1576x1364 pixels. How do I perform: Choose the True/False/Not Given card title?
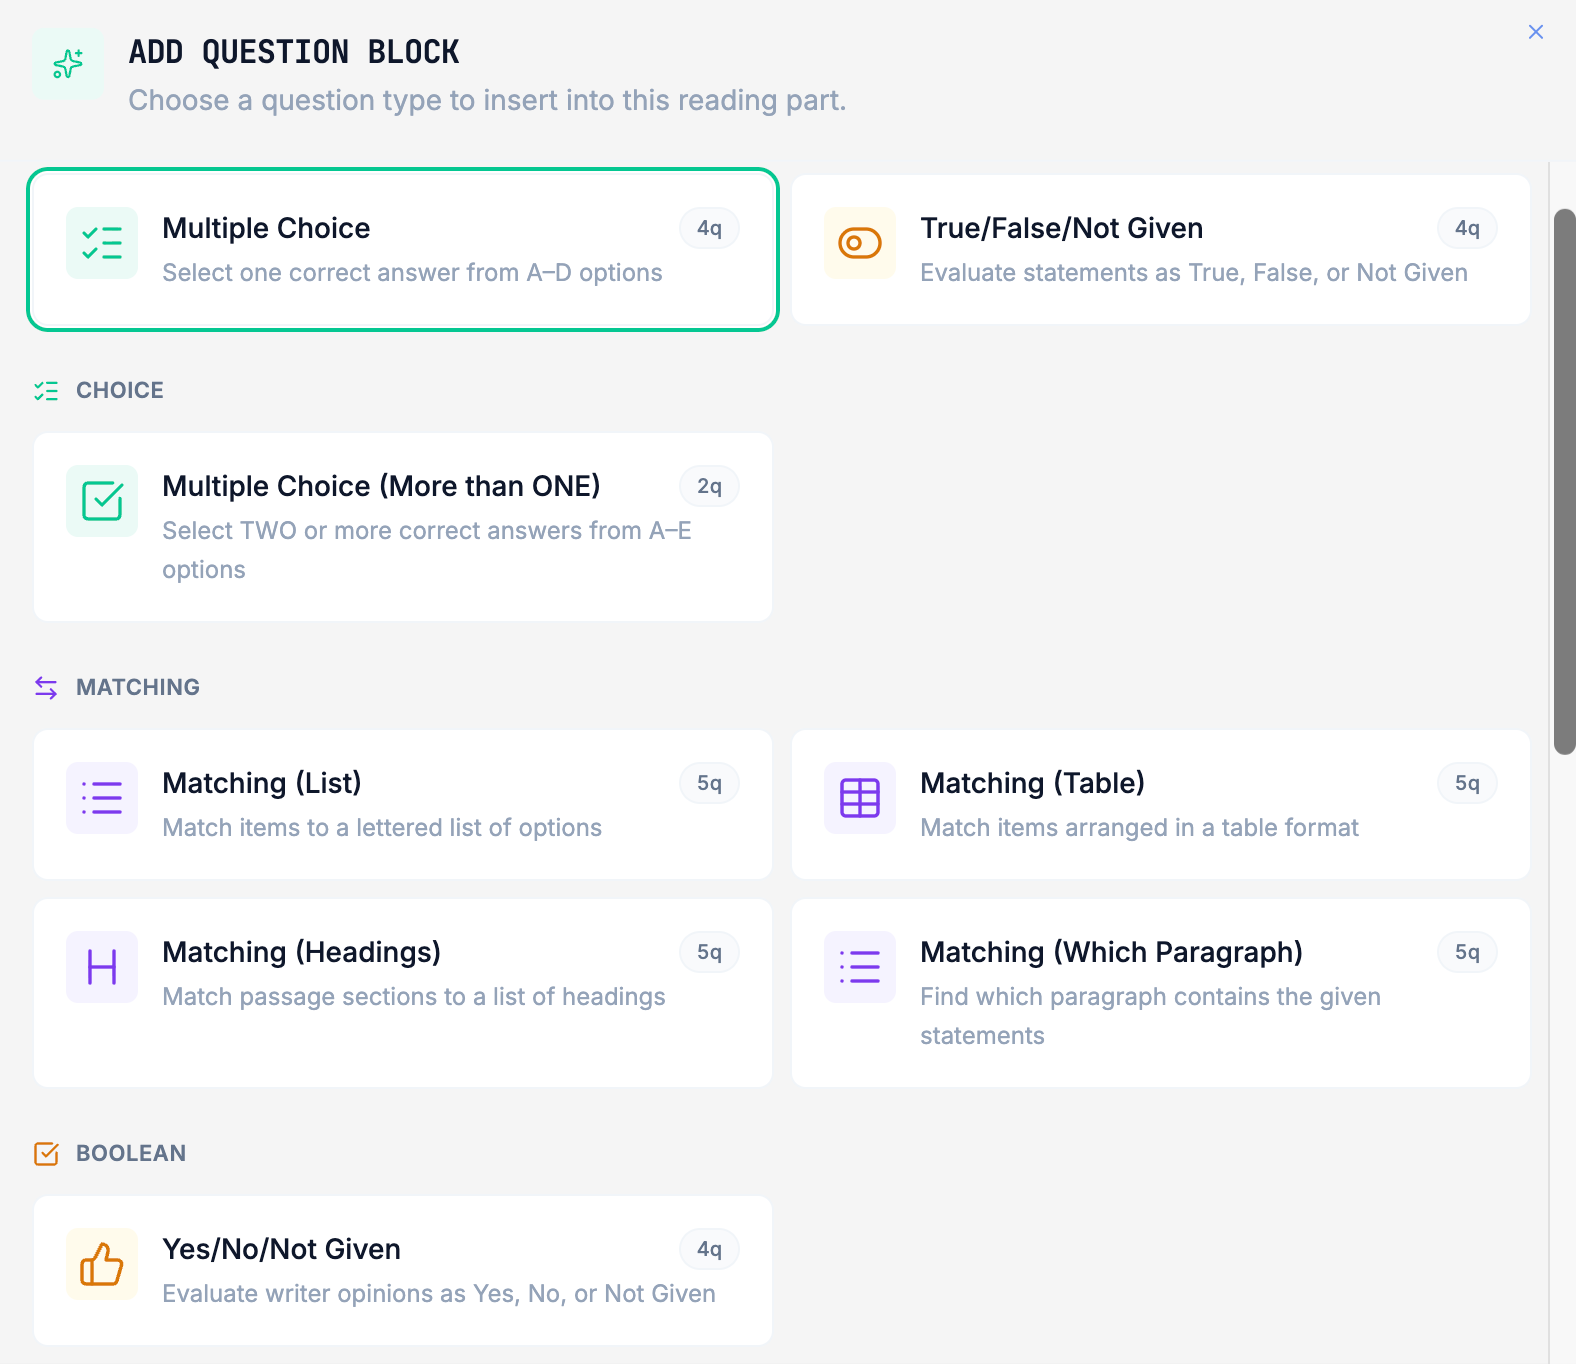[x=1061, y=228]
